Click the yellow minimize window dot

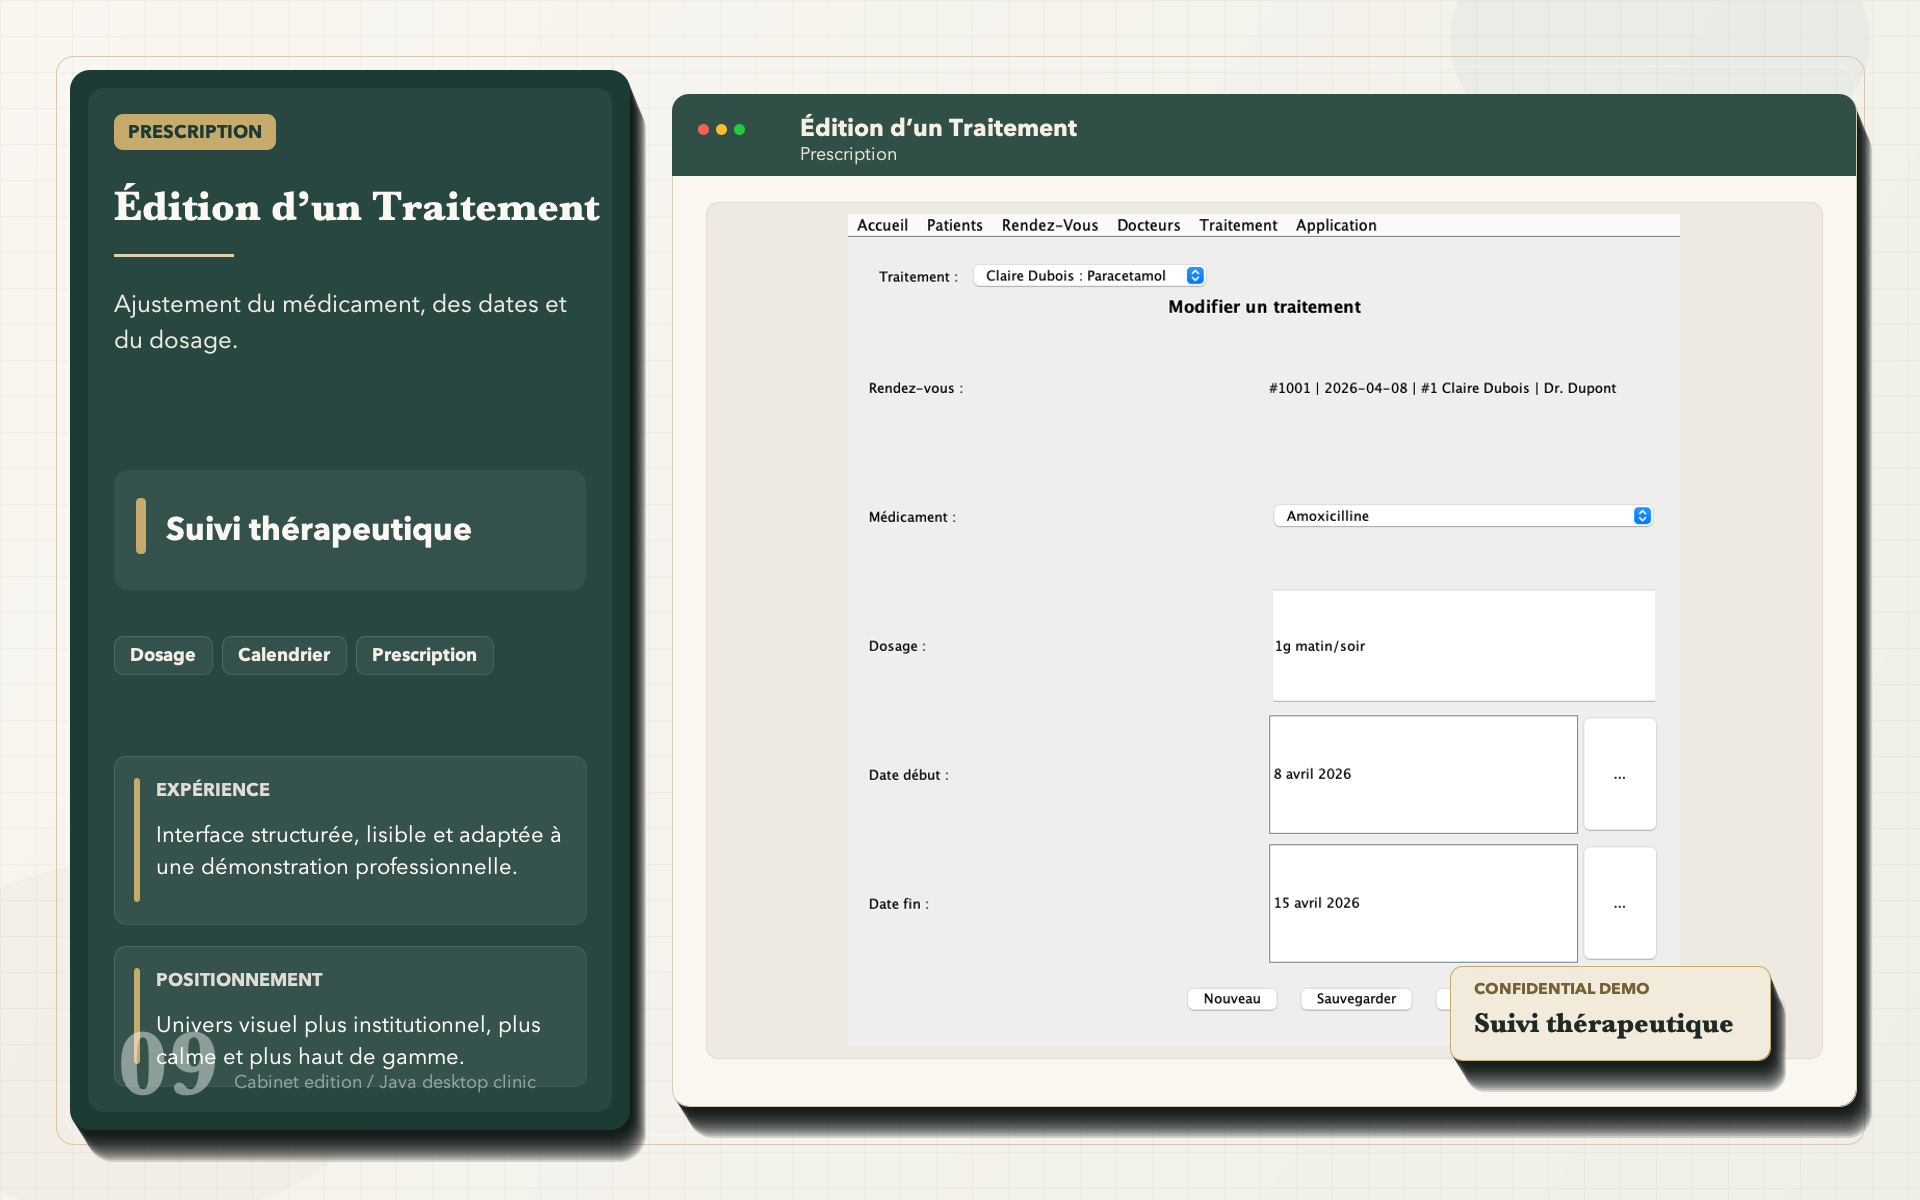721,129
